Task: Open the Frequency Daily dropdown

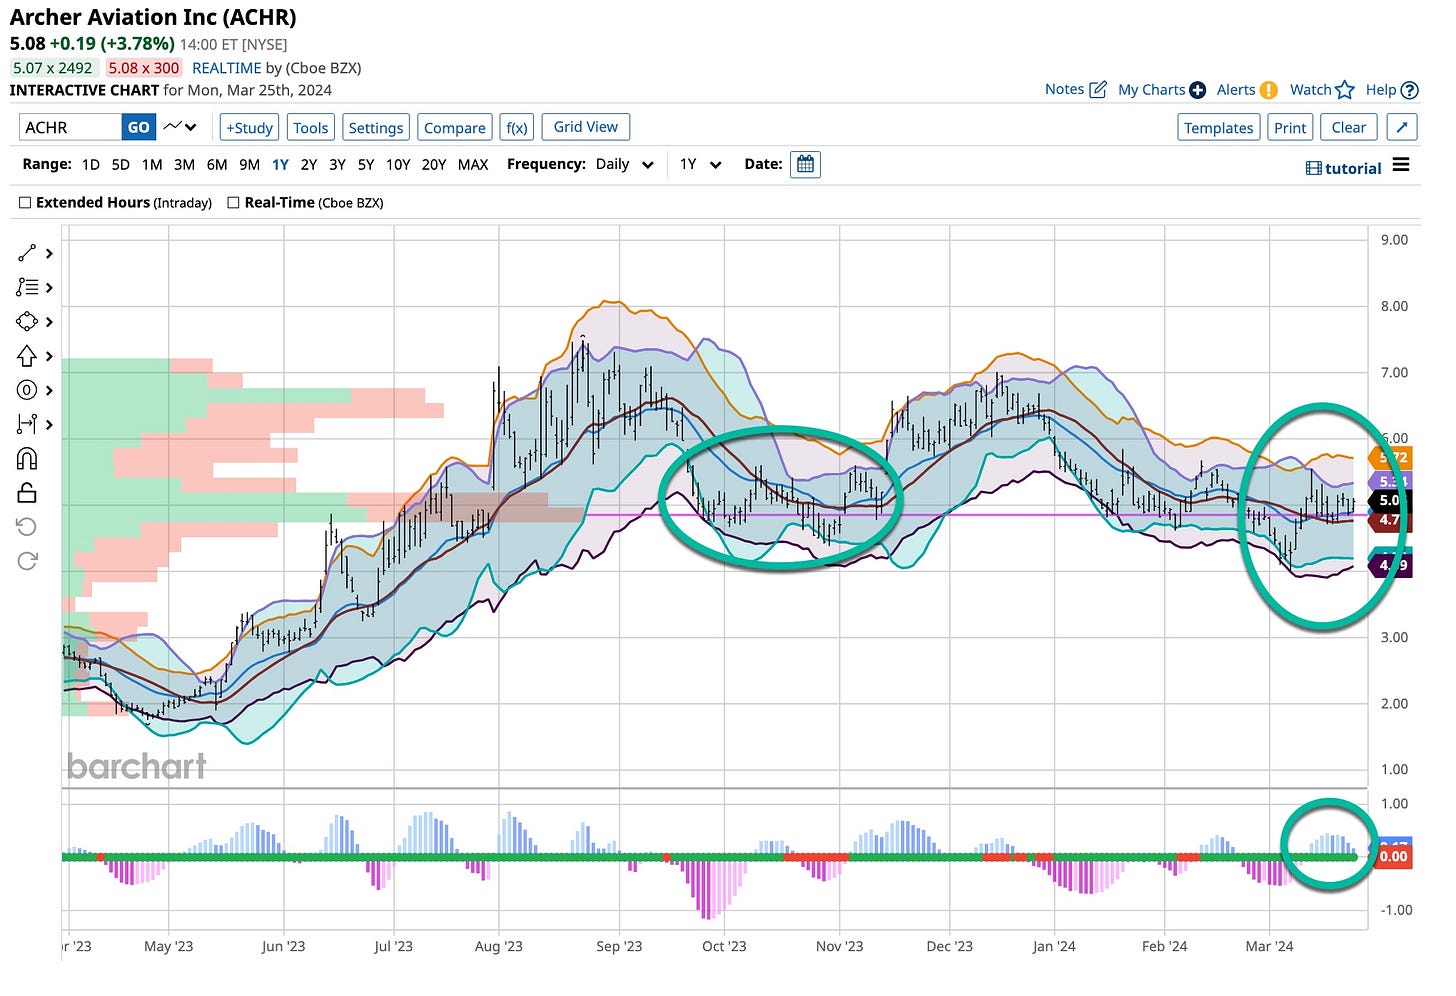Action: (x=625, y=164)
